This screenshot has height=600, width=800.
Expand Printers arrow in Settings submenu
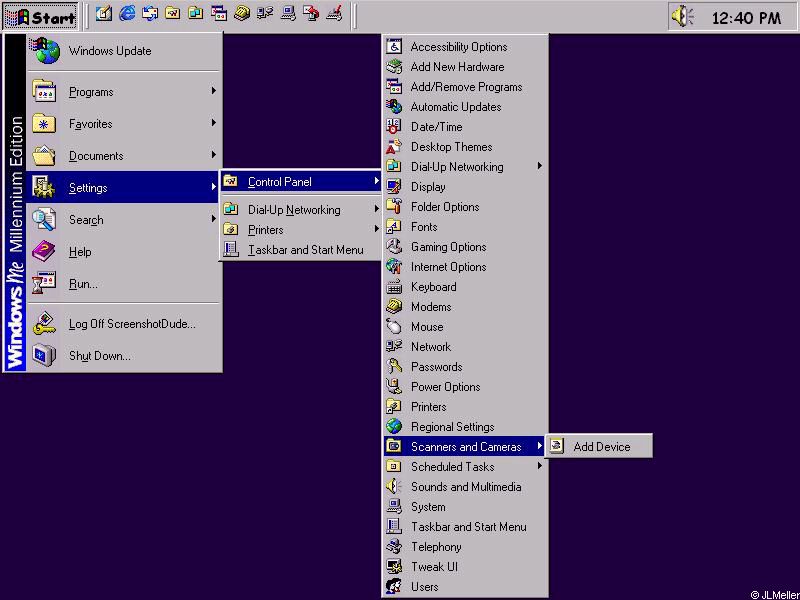[x=377, y=229]
